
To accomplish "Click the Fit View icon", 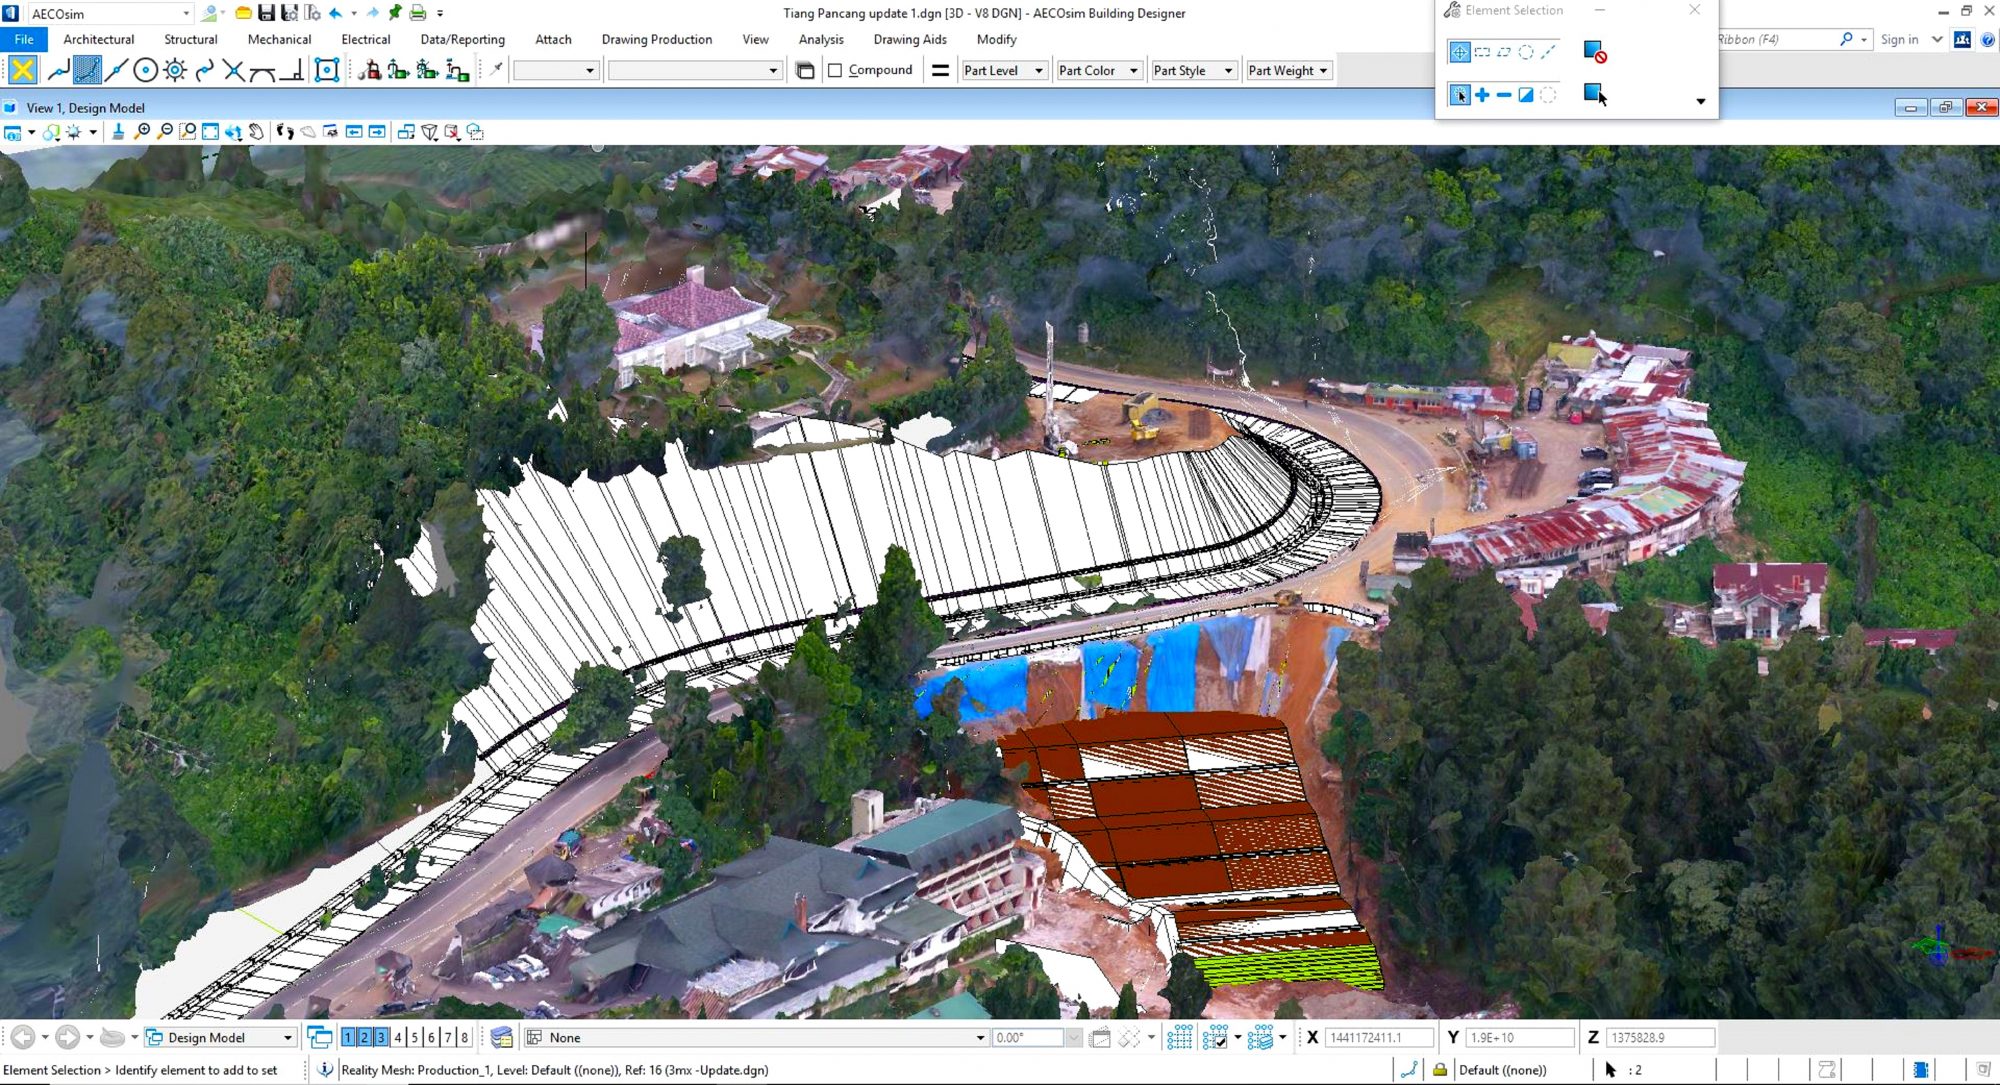I will point(210,132).
